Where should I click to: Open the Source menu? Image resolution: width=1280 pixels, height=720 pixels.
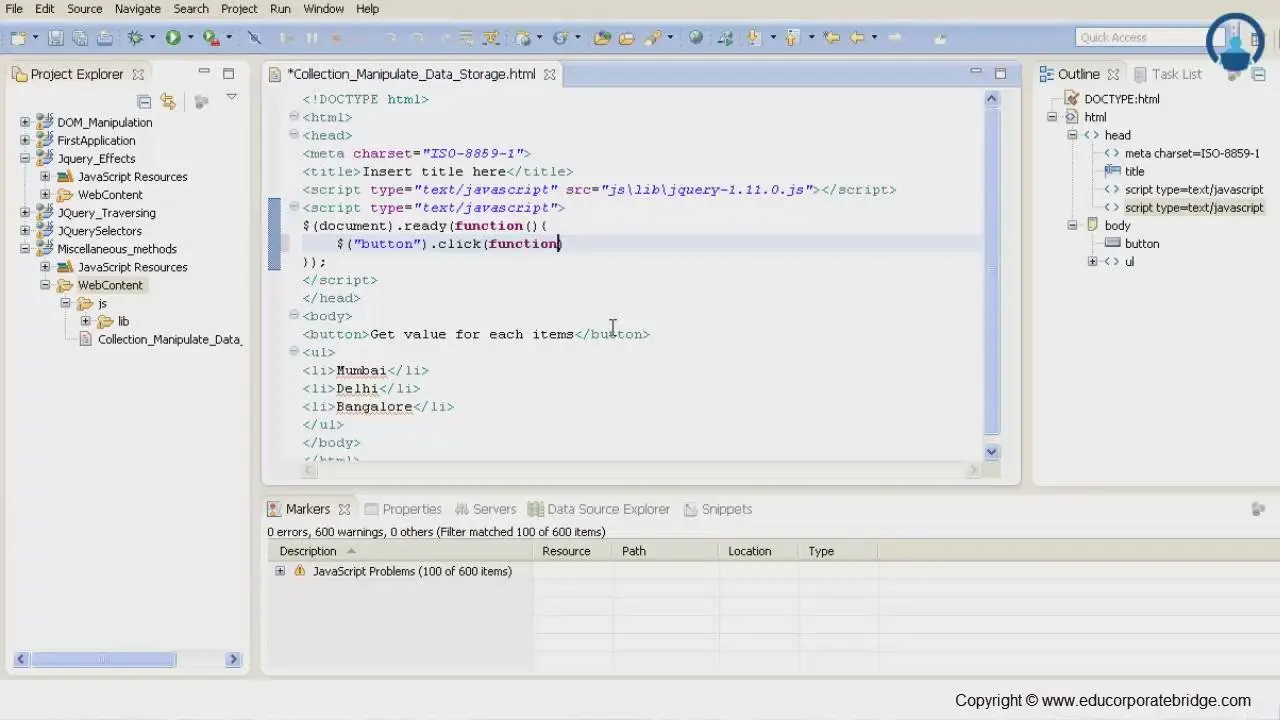84,9
